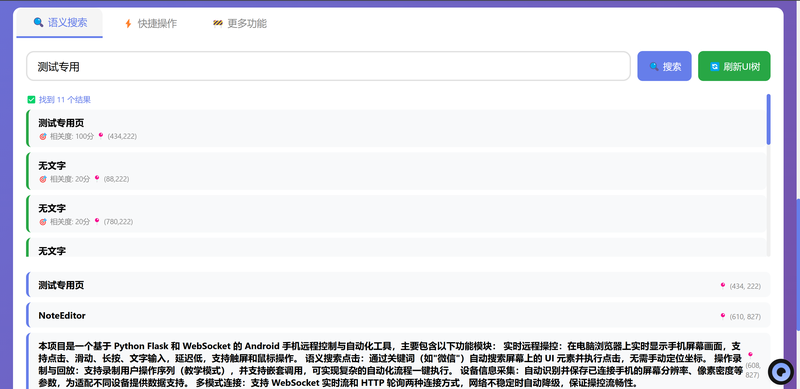Screen dimensions: 800x389
Task: Click the lightning icon on 快捷操作 tab
Action: click(128, 23)
